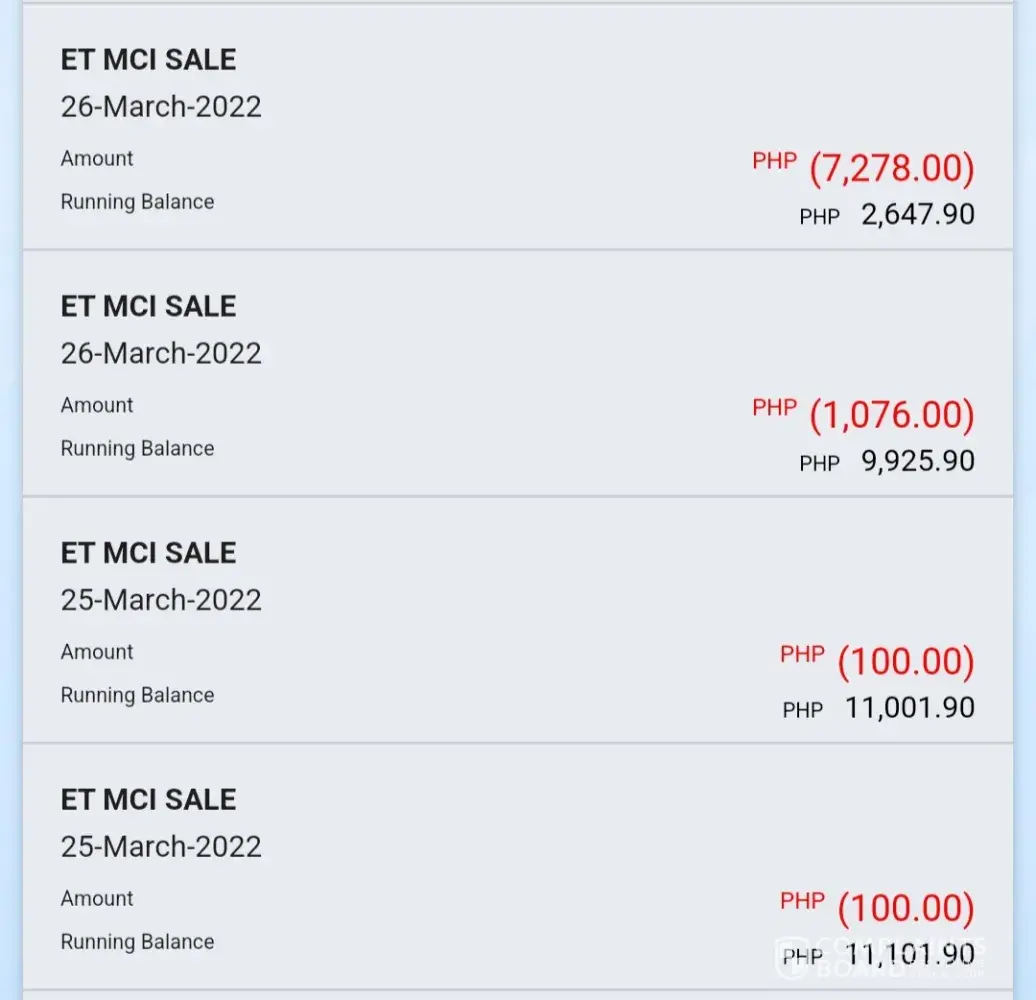The width and height of the screenshot is (1036, 1000).
Task: Select the (100.00) amount above balance 11,101.90
Action: [905, 909]
